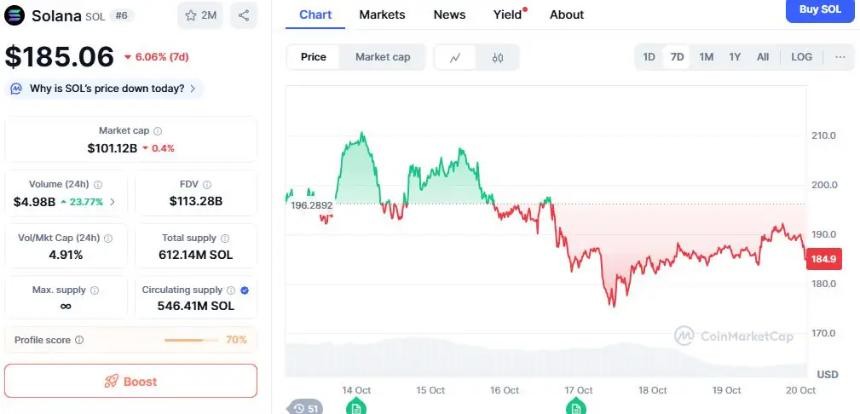Viewport: 860px width, 414px height.
Task: Toggle the LOG scale option
Action: tap(801, 57)
